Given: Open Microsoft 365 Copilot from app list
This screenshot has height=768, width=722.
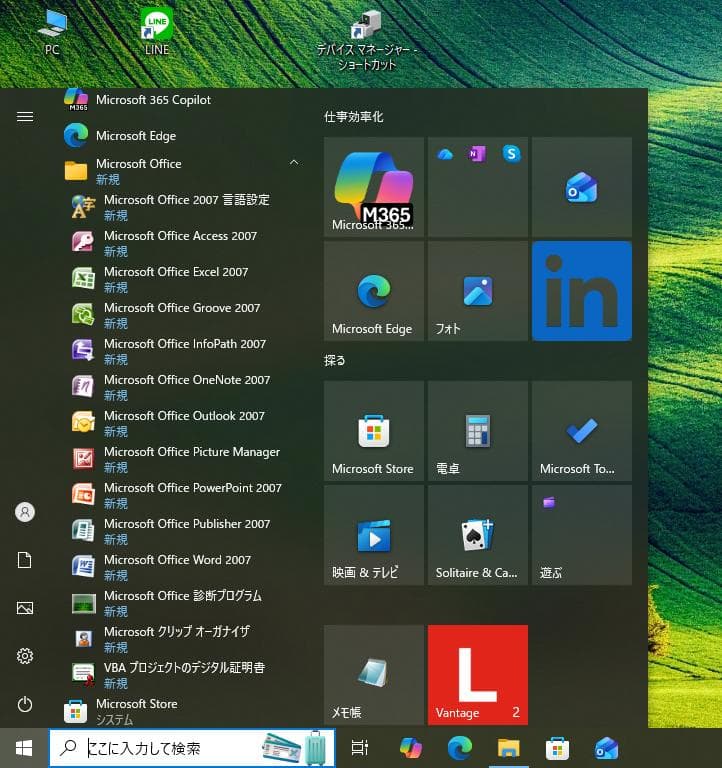Looking at the screenshot, I should tap(182, 100).
